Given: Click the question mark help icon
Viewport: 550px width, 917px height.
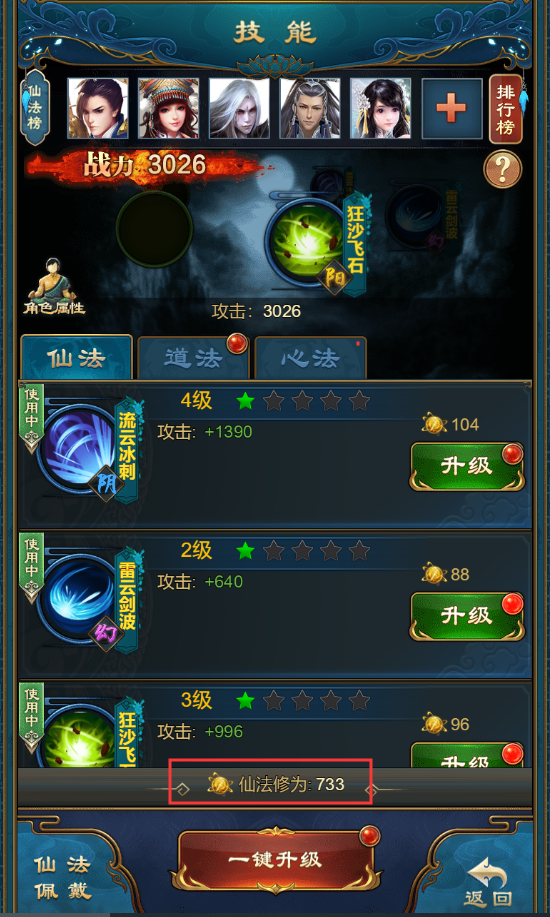Looking at the screenshot, I should click(502, 169).
